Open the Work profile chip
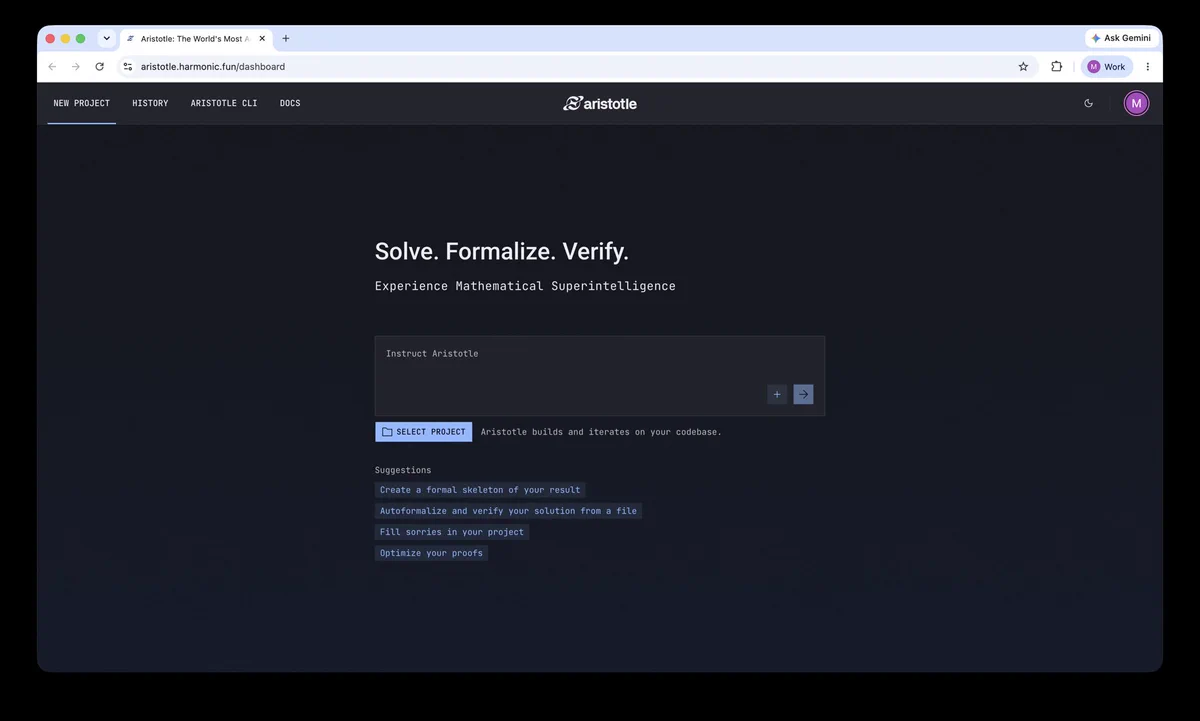Viewport: 1200px width, 721px height. tap(1107, 67)
